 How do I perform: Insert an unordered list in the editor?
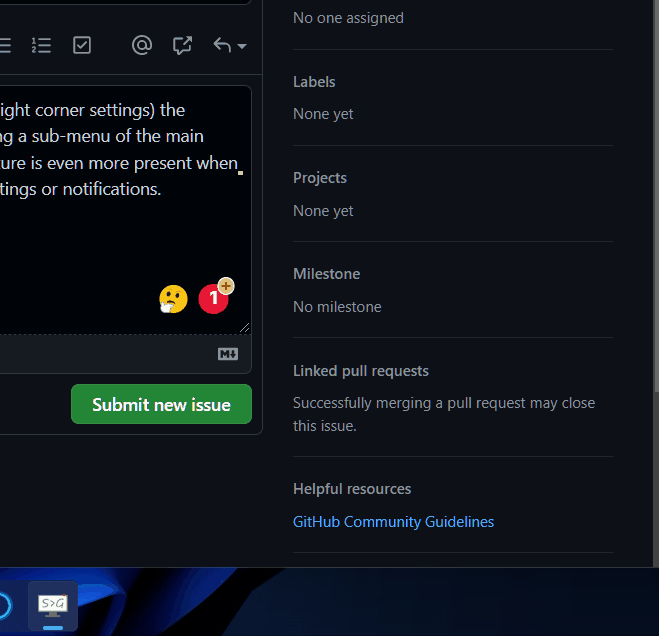pos(5,45)
